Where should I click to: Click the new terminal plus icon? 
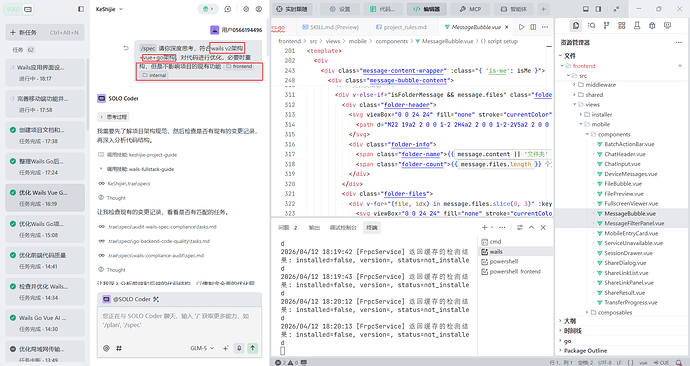click(x=484, y=227)
